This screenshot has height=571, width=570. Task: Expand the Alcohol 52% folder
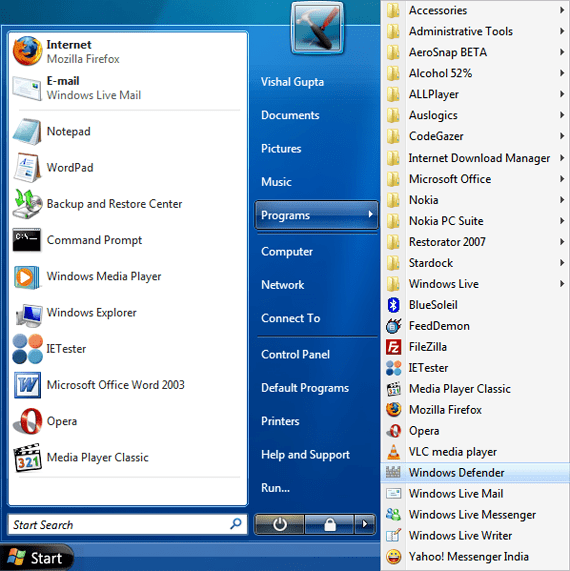(475, 73)
